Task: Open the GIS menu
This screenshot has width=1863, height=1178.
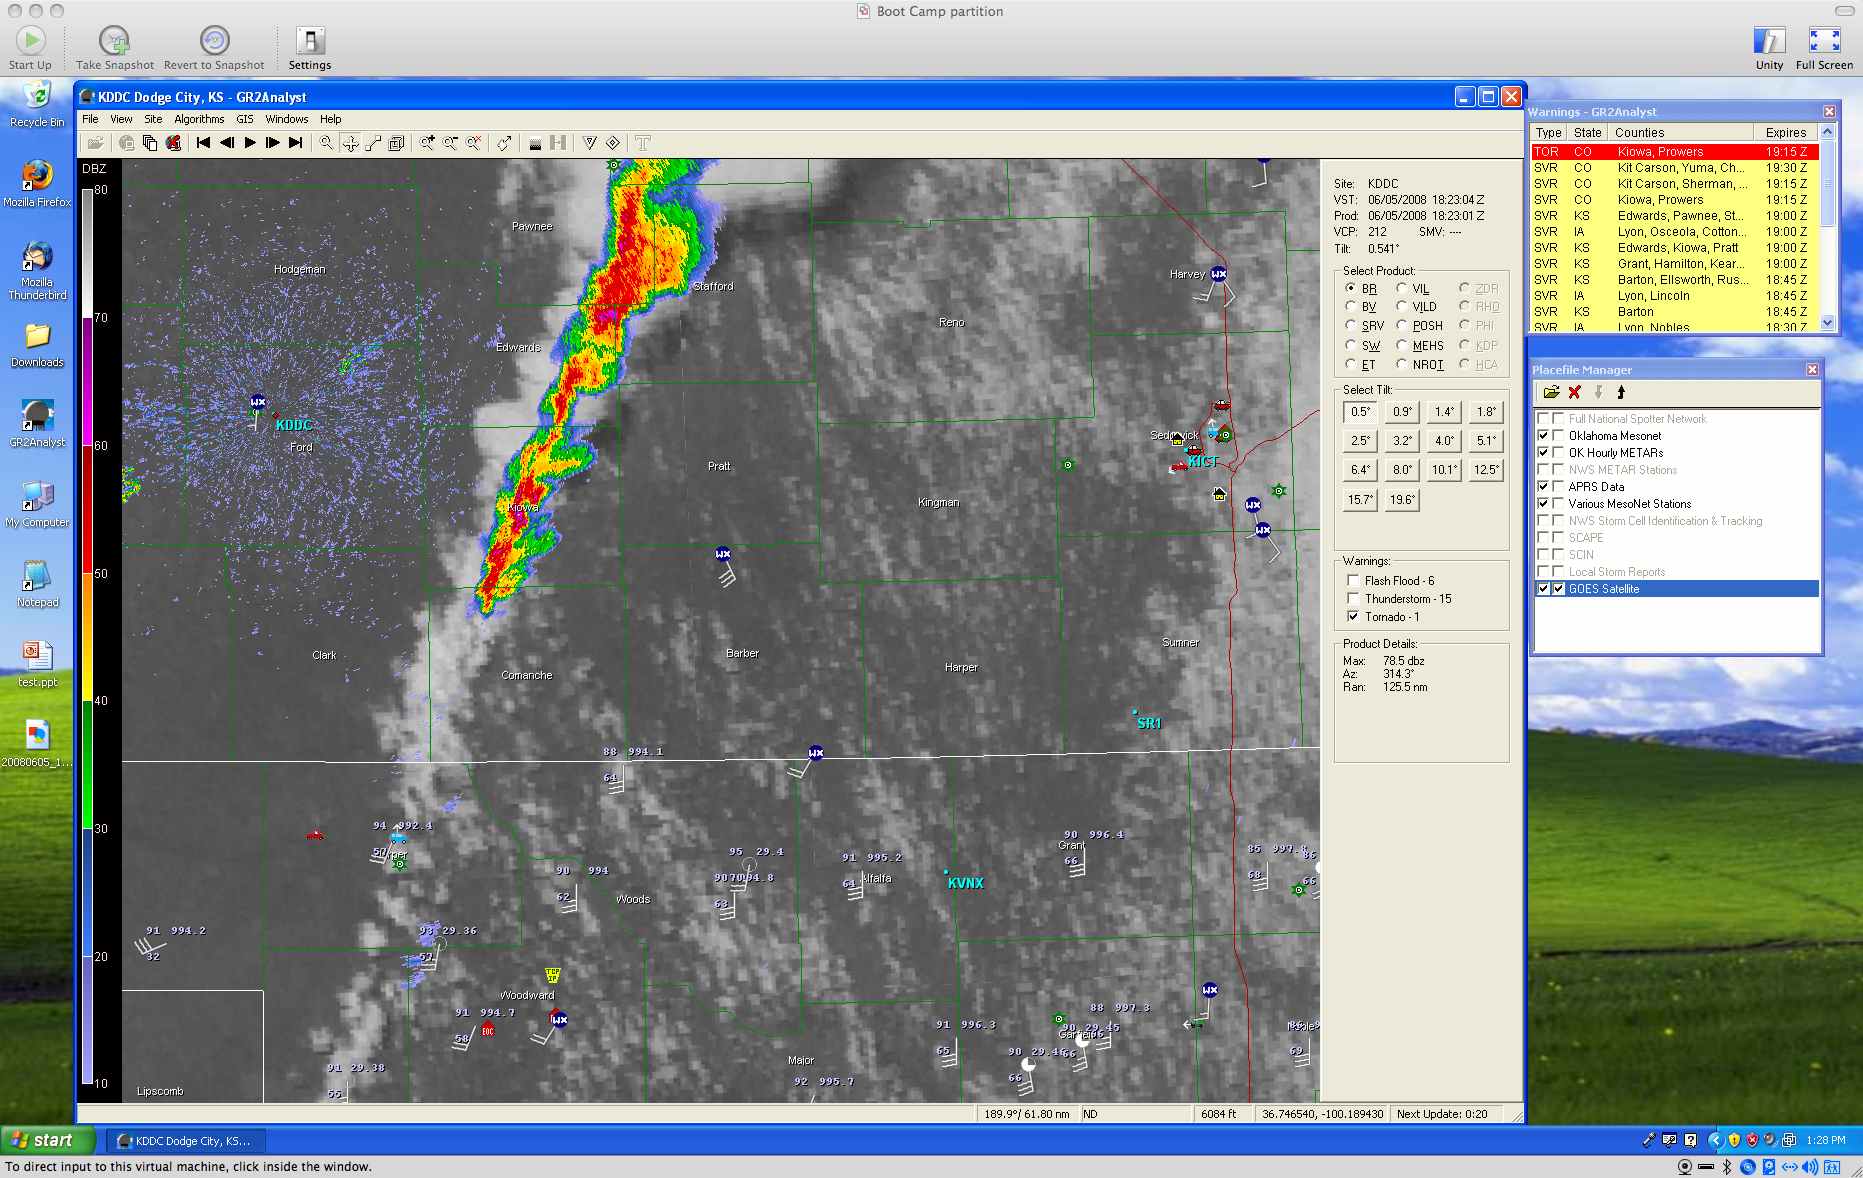Action: (x=245, y=119)
